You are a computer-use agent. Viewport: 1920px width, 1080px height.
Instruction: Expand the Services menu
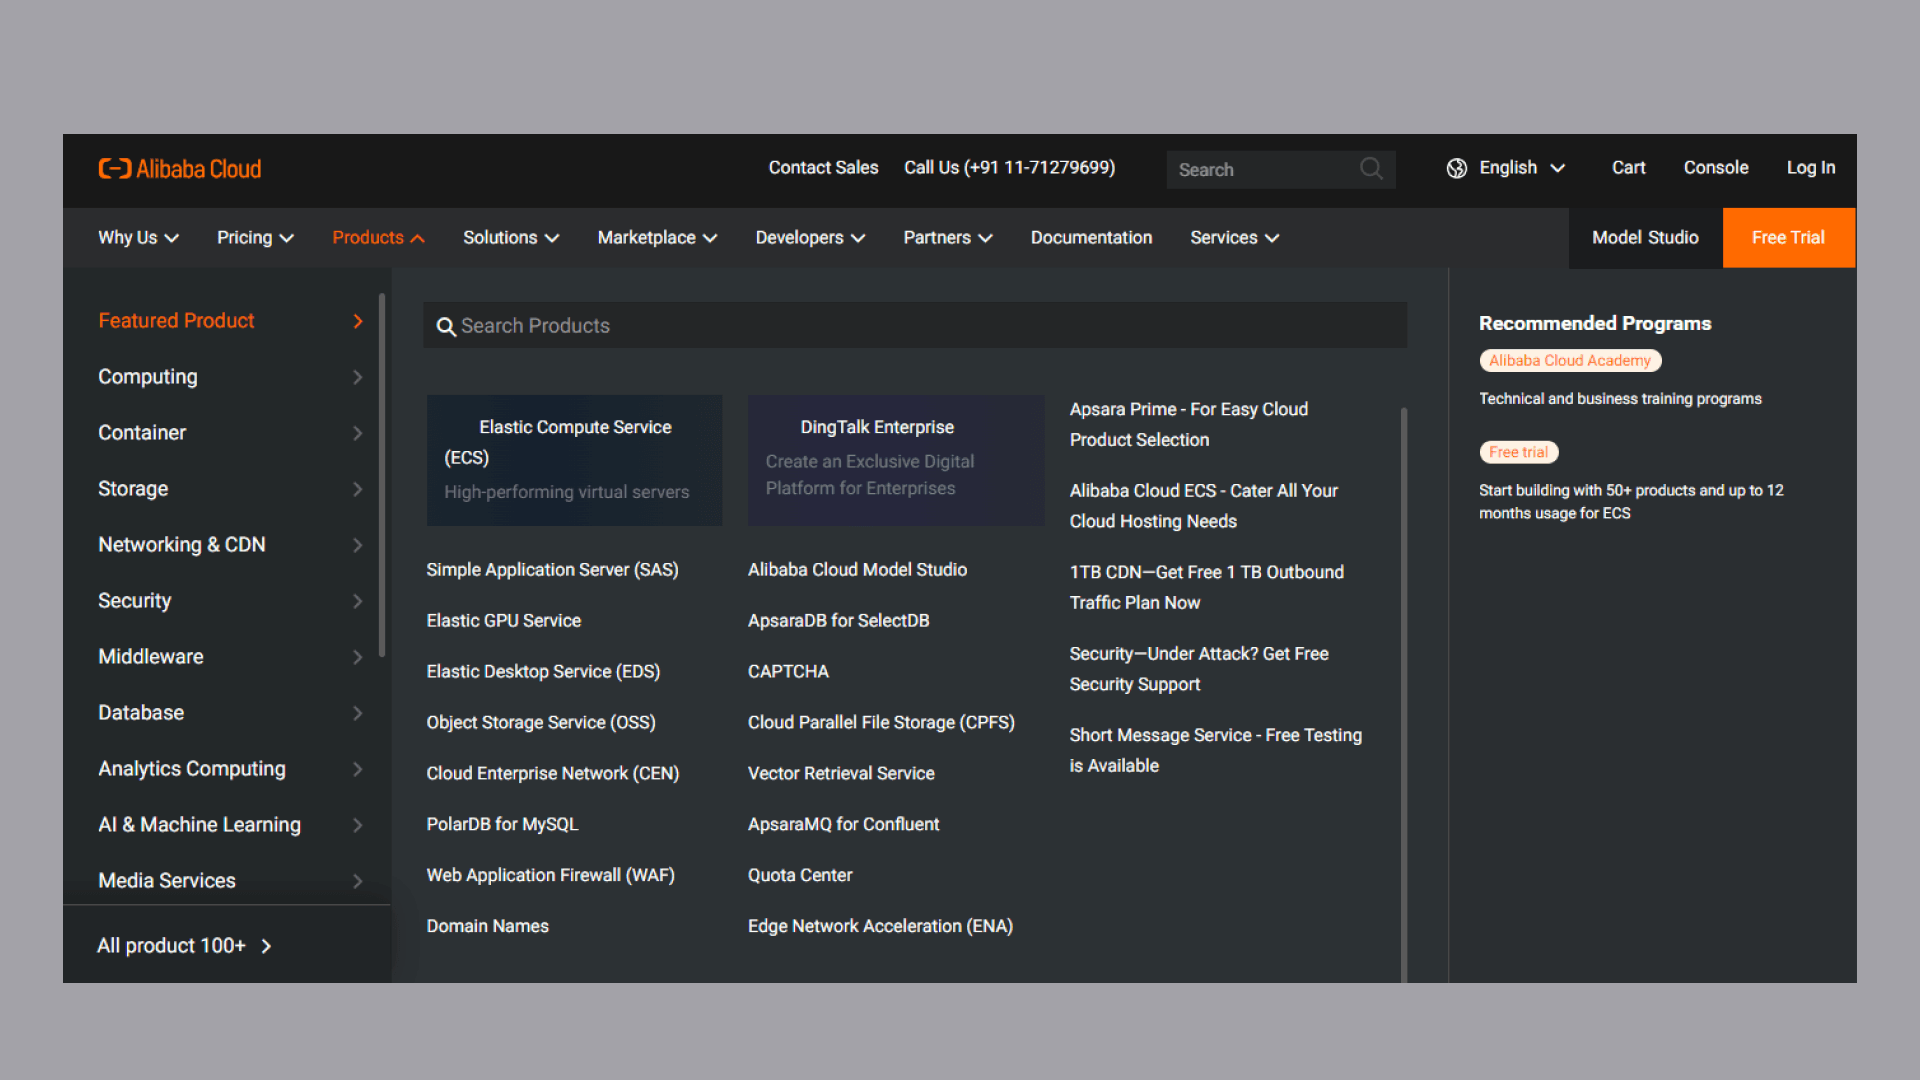tap(1234, 238)
